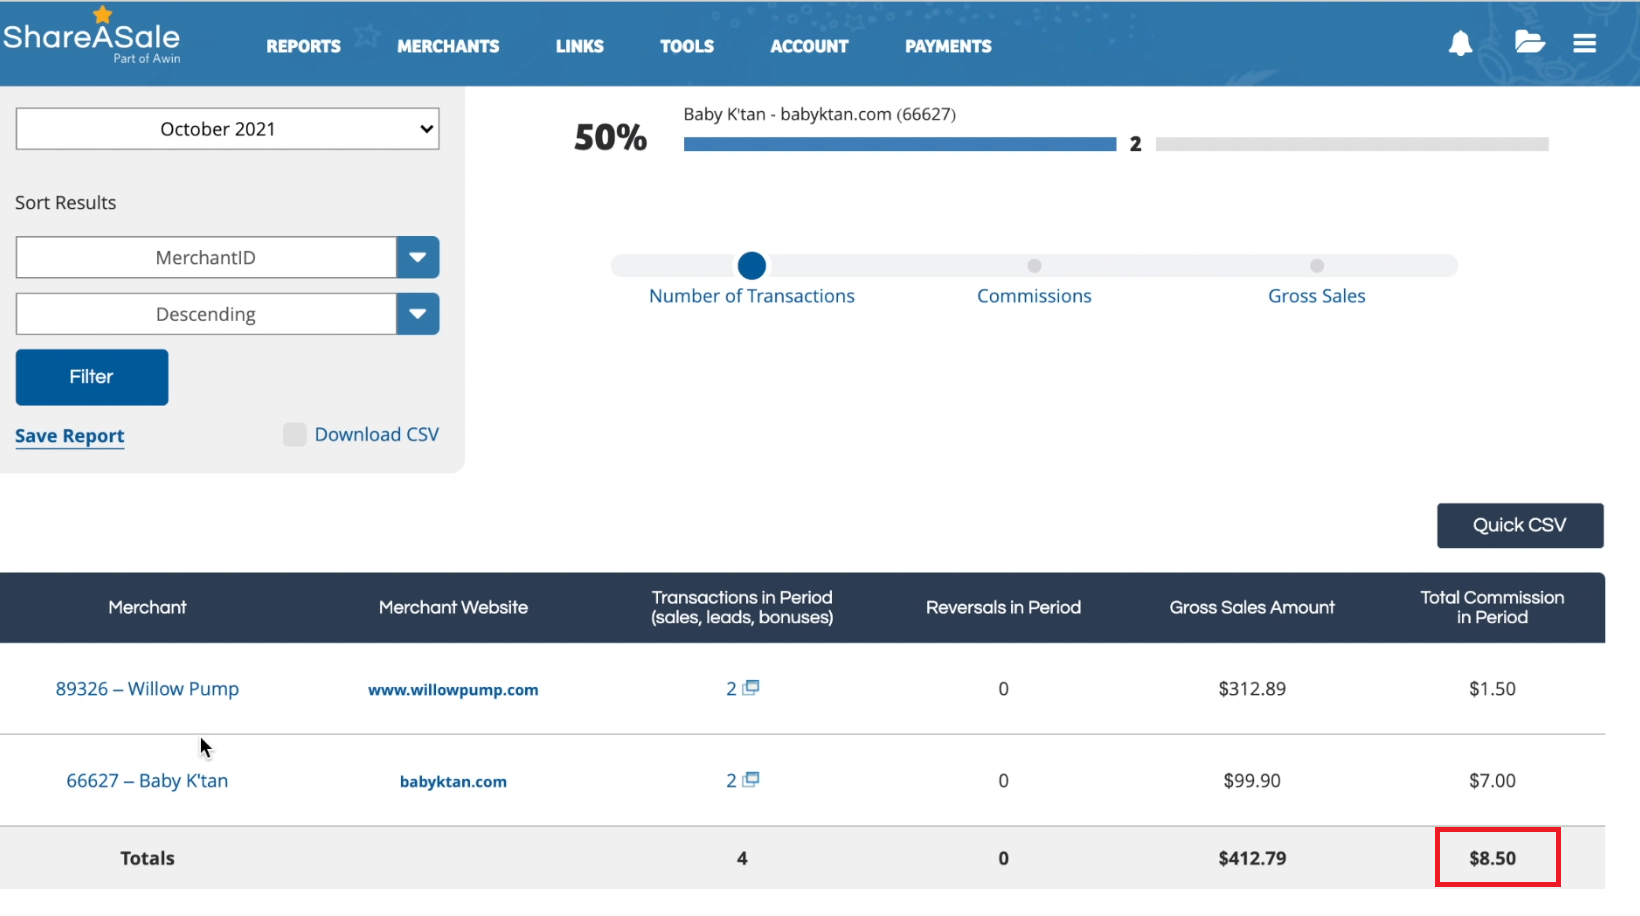Open the LINKS menu

click(580, 46)
